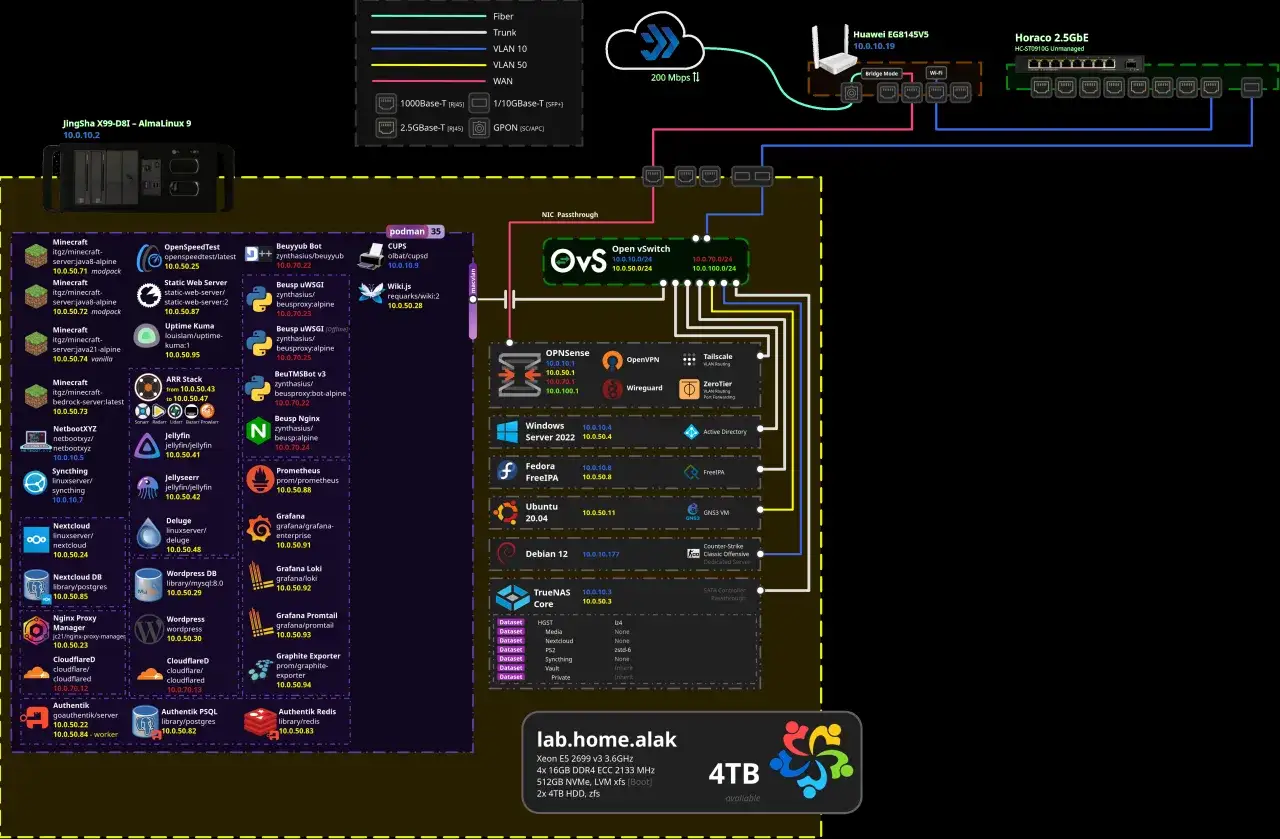Click the Dataset tag beside Vault
The height and width of the screenshot is (839, 1280).
point(510,668)
